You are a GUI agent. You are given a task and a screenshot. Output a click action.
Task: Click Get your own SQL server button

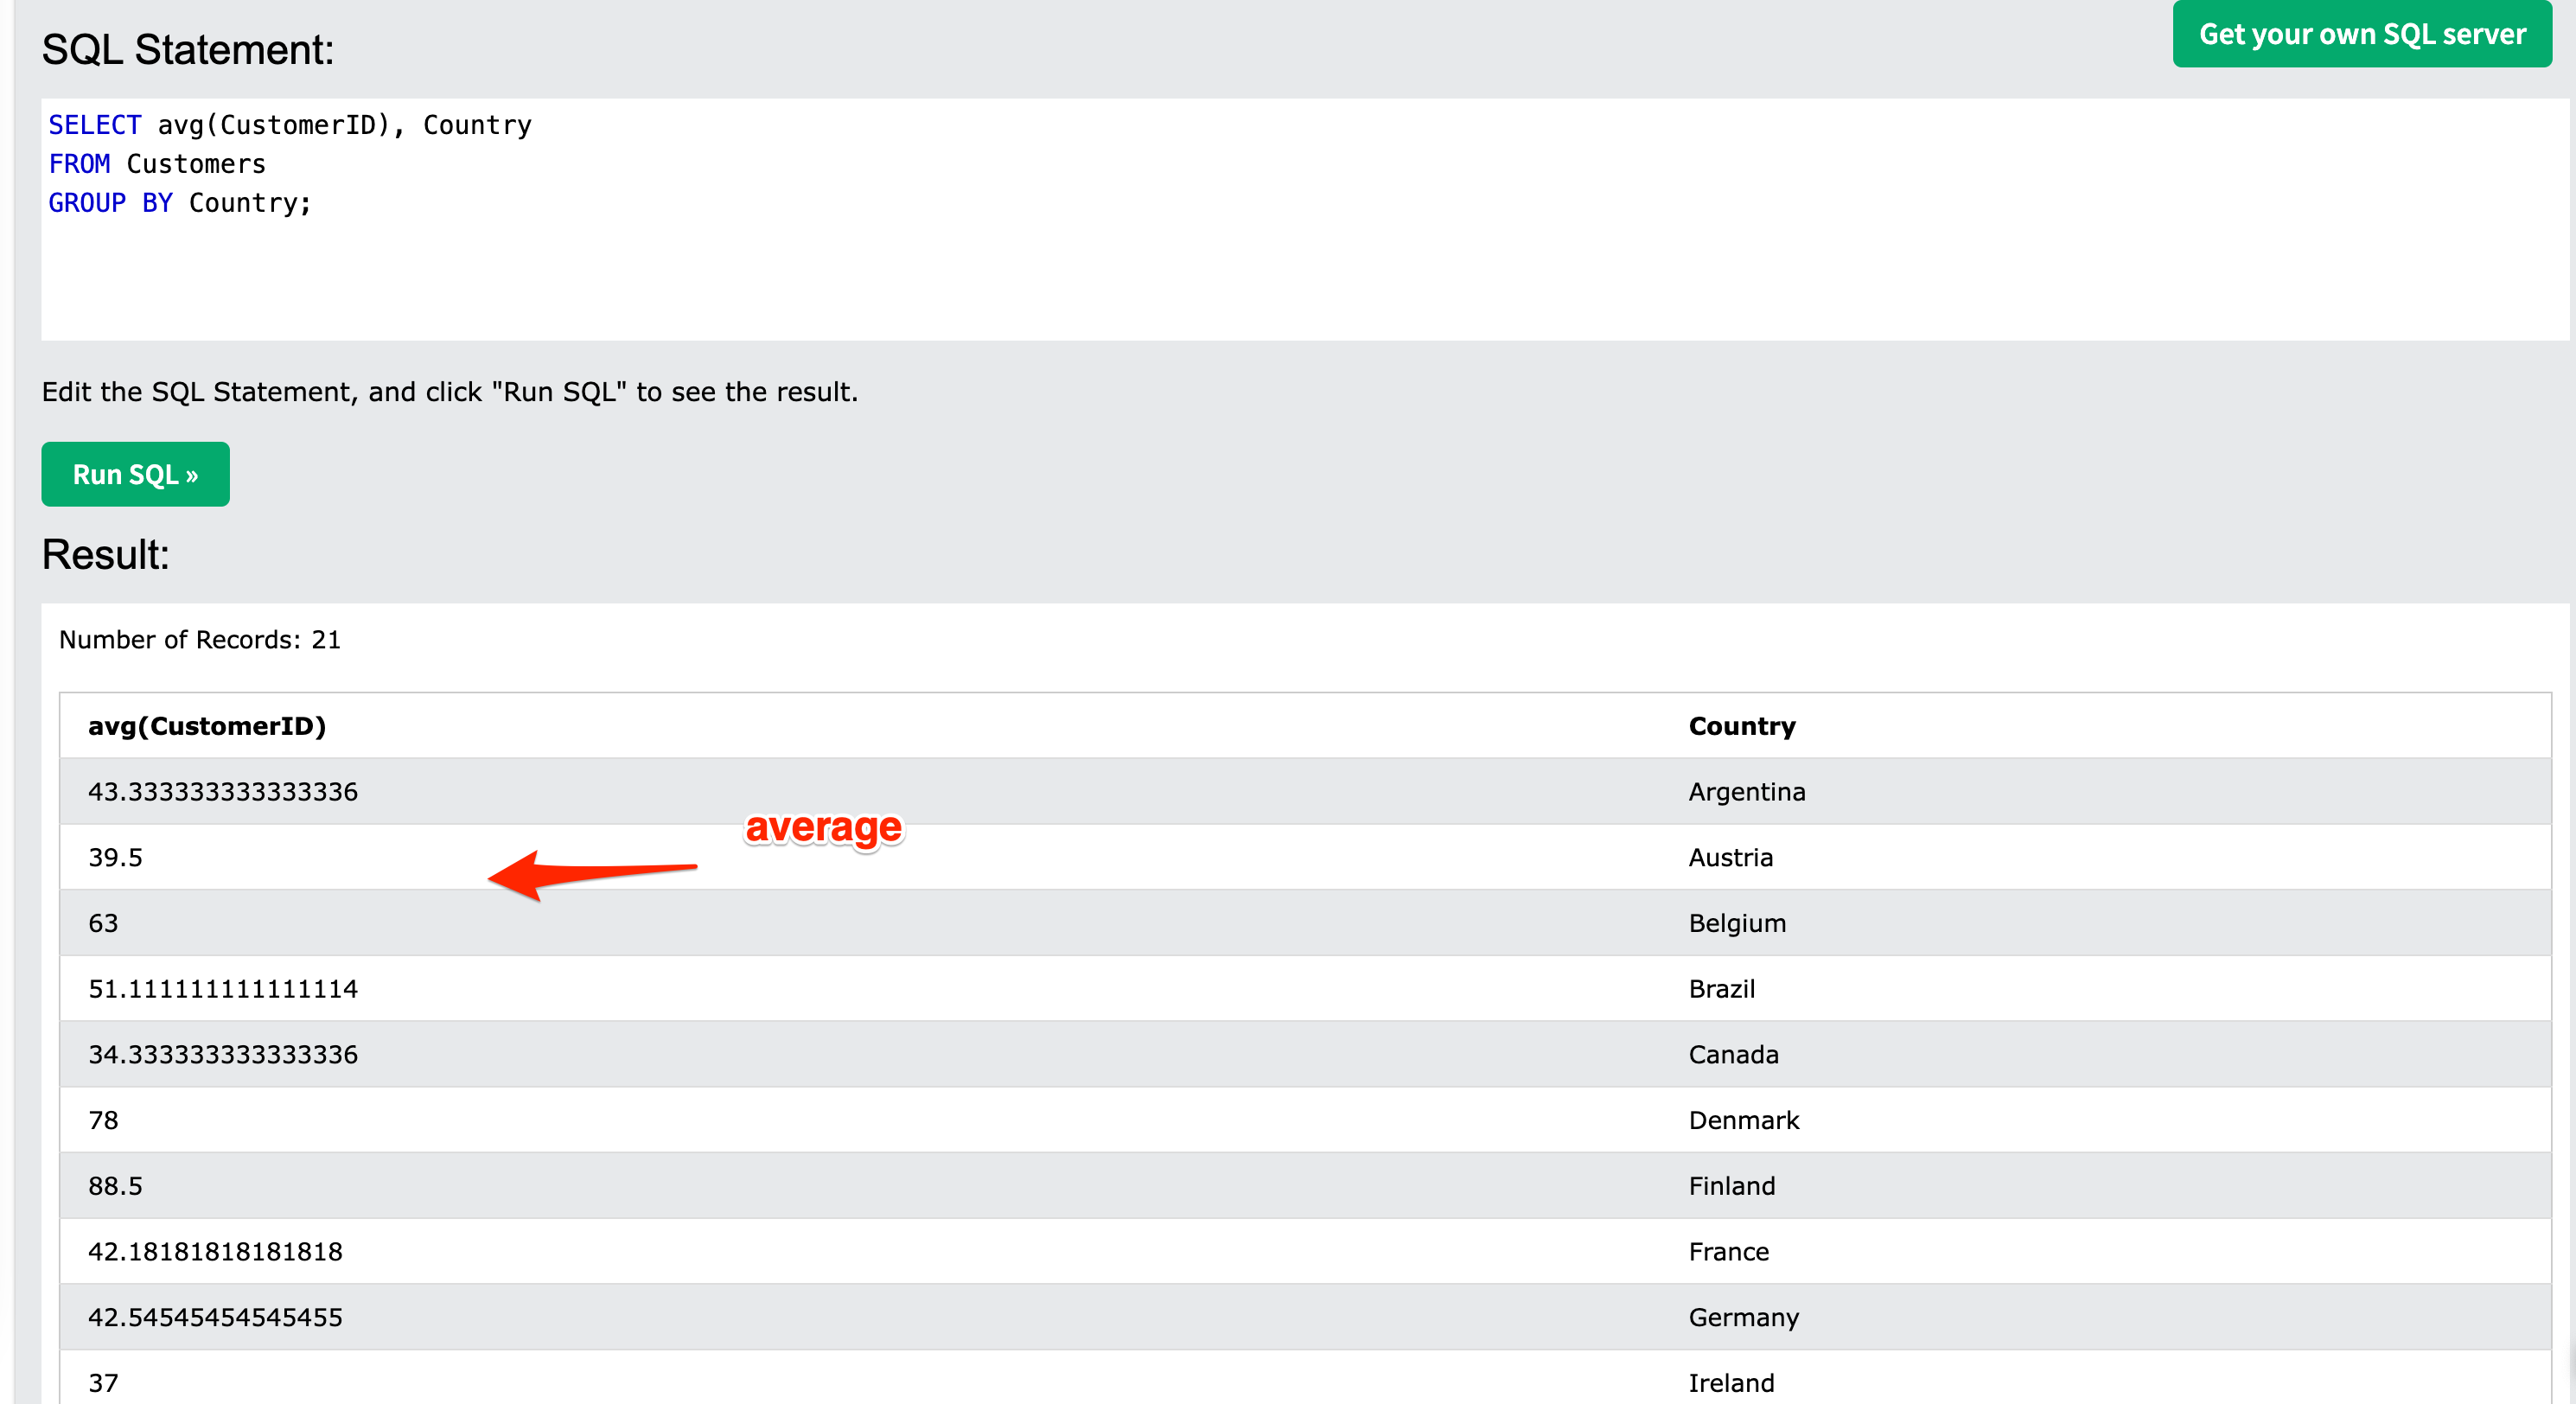tap(2361, 34)
